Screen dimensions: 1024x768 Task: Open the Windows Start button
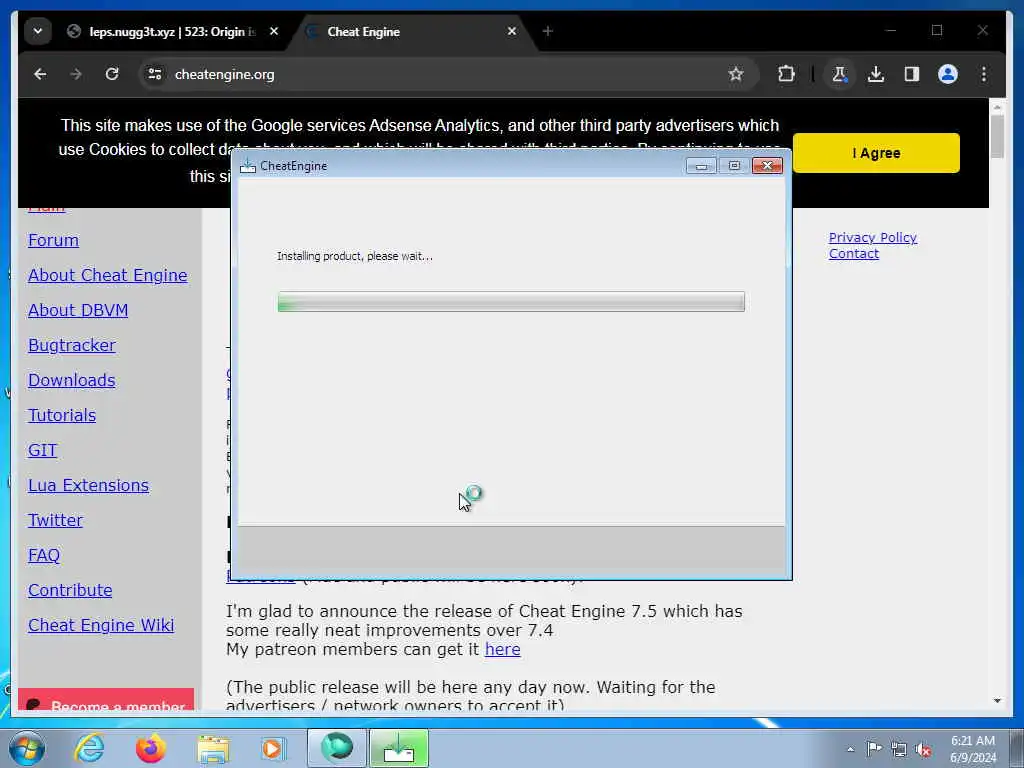point(27,748)
